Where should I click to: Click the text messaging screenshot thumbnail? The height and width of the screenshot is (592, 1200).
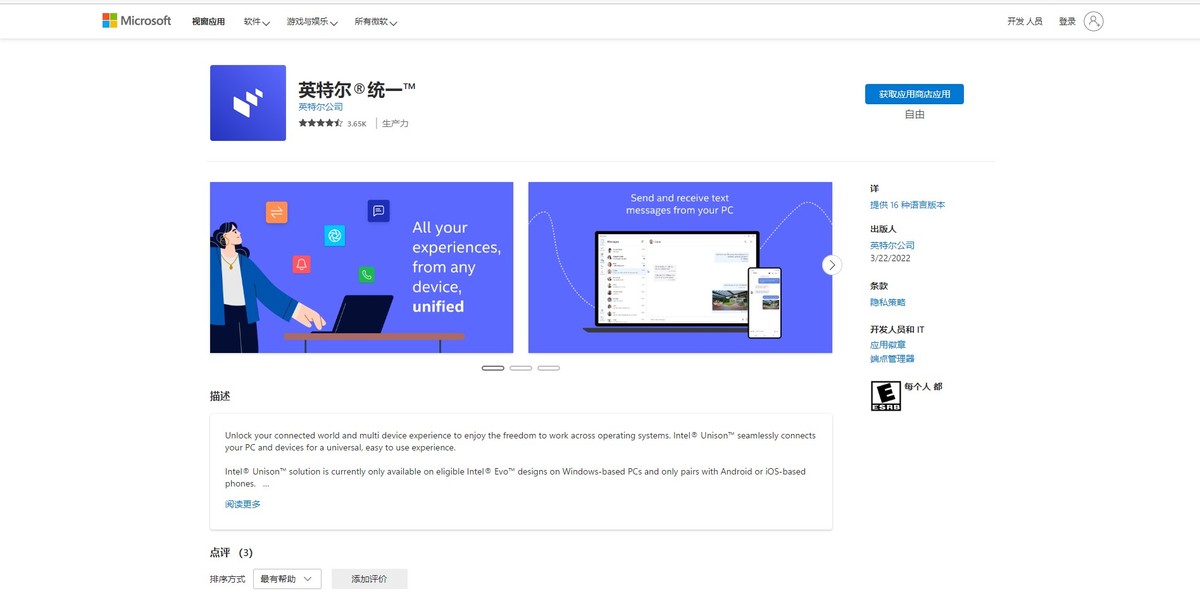point(679,266)
